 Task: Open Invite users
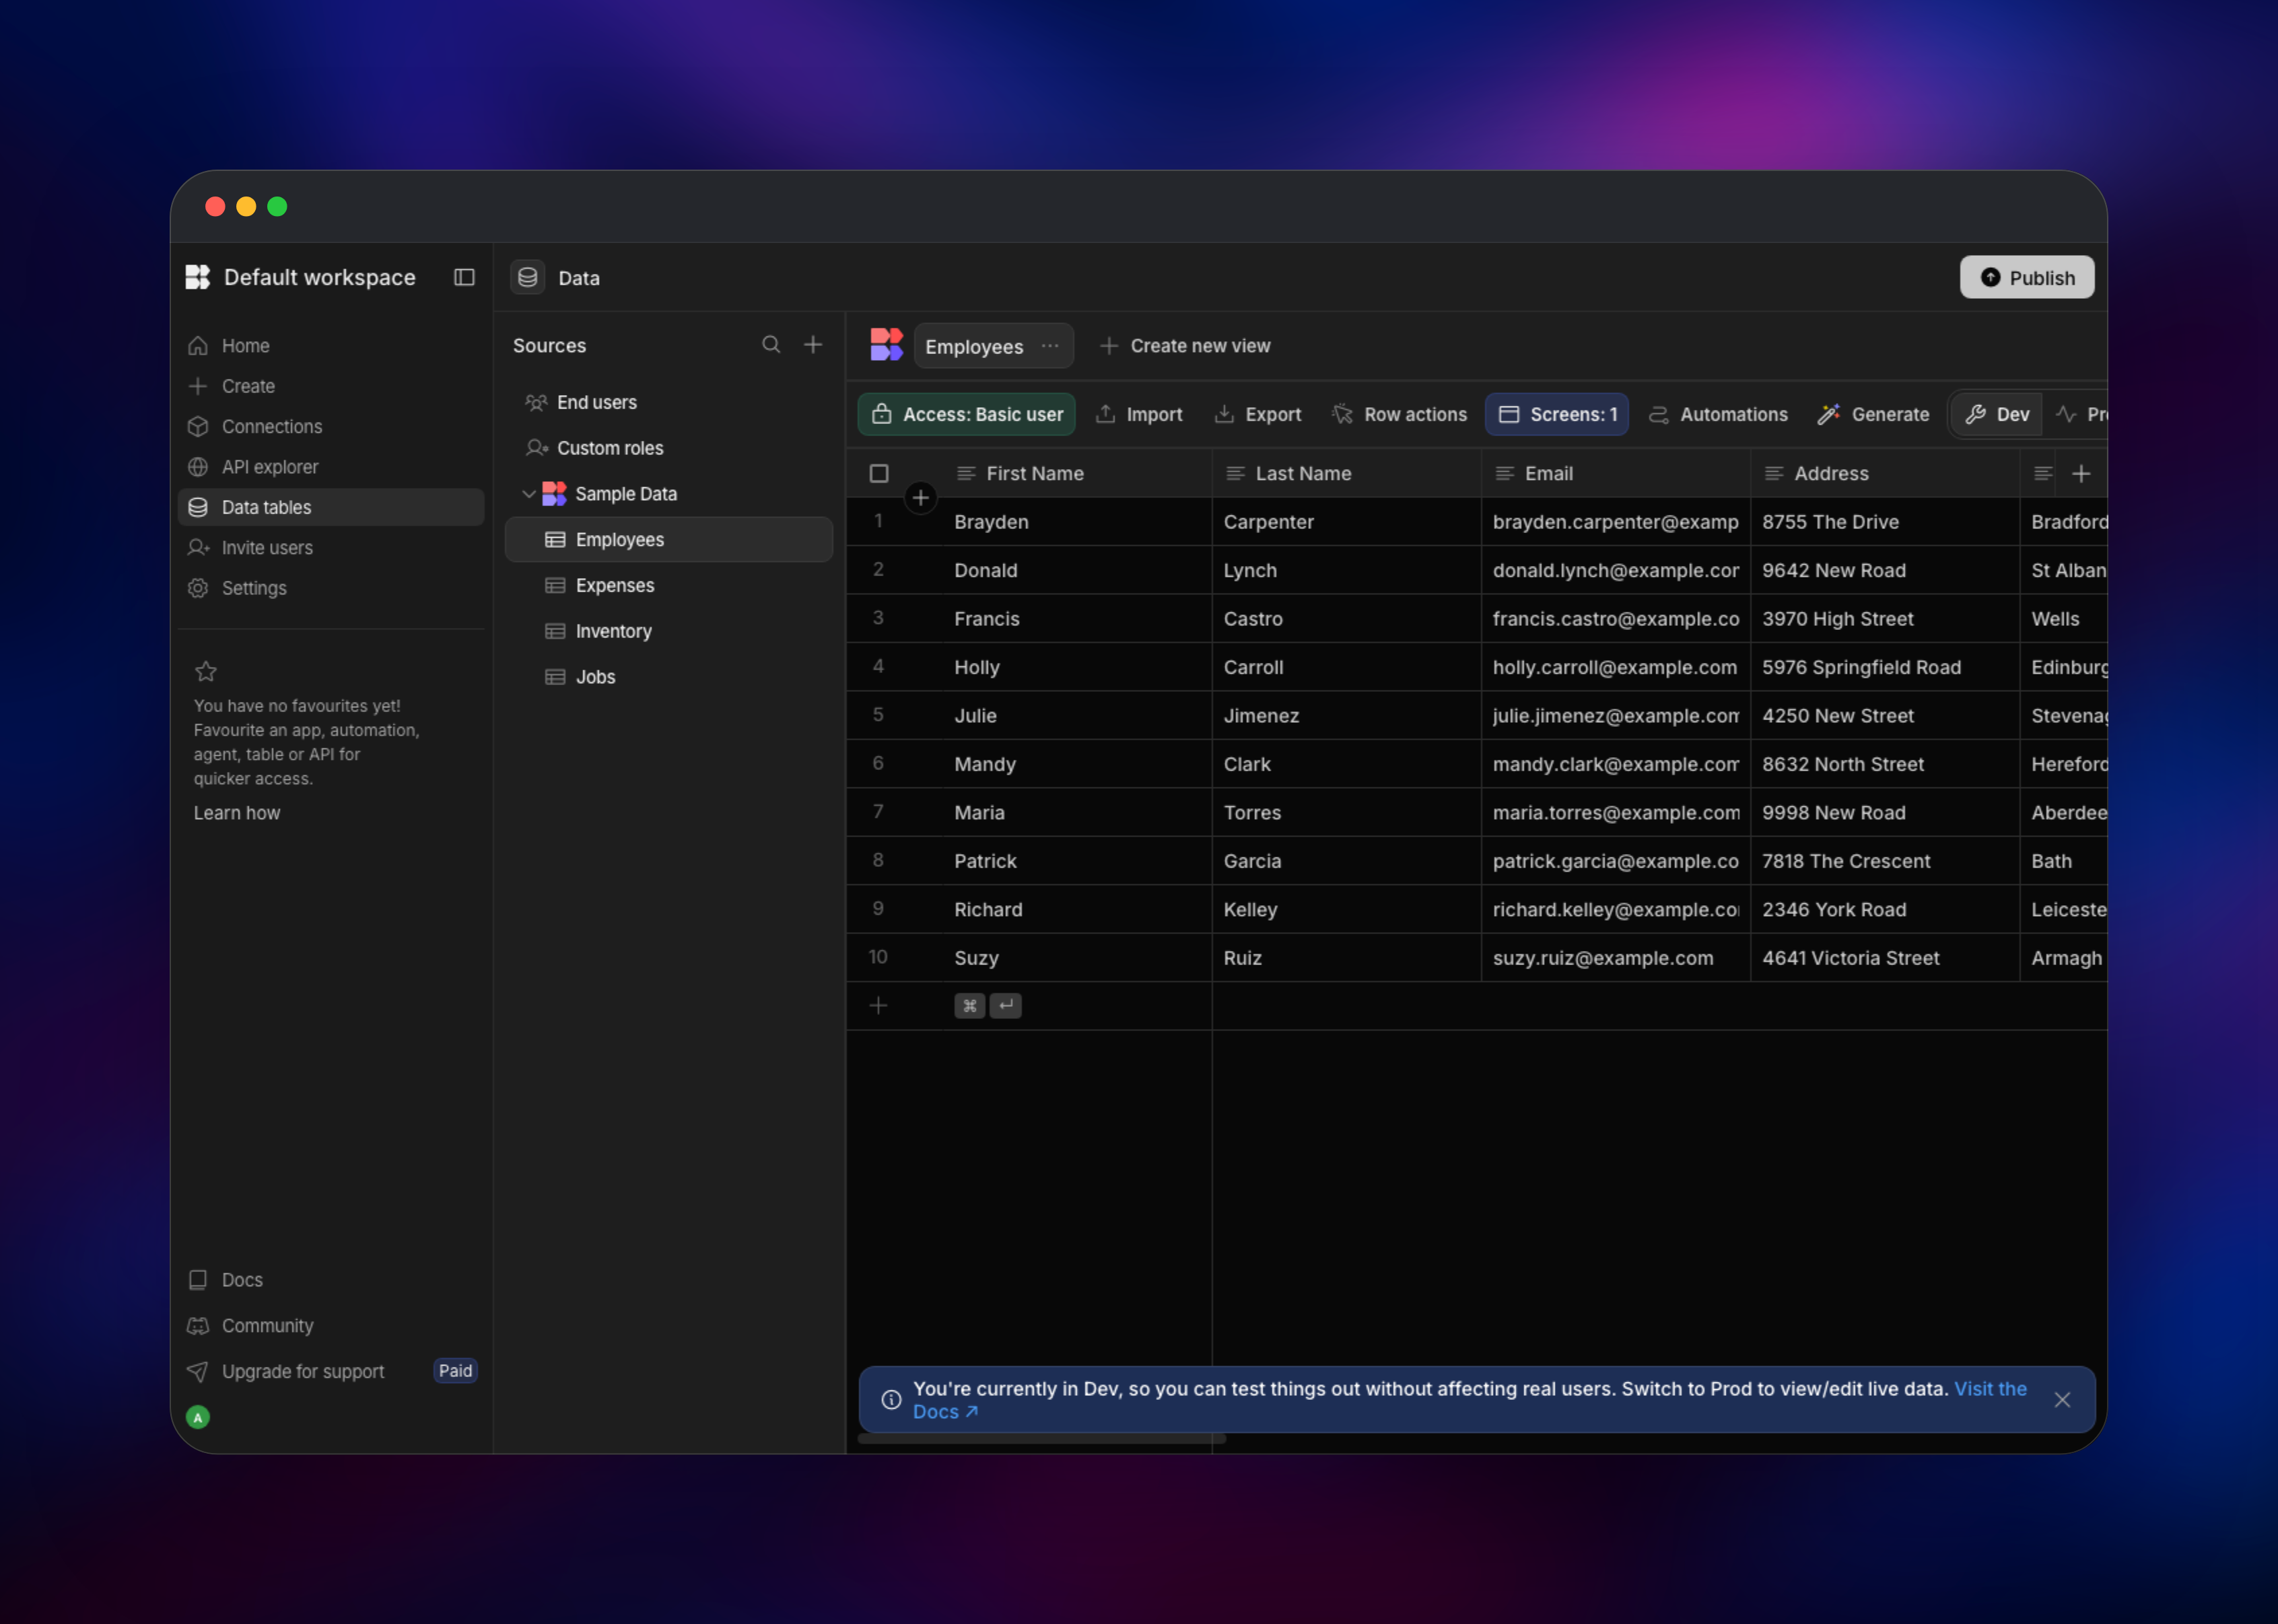331,548
